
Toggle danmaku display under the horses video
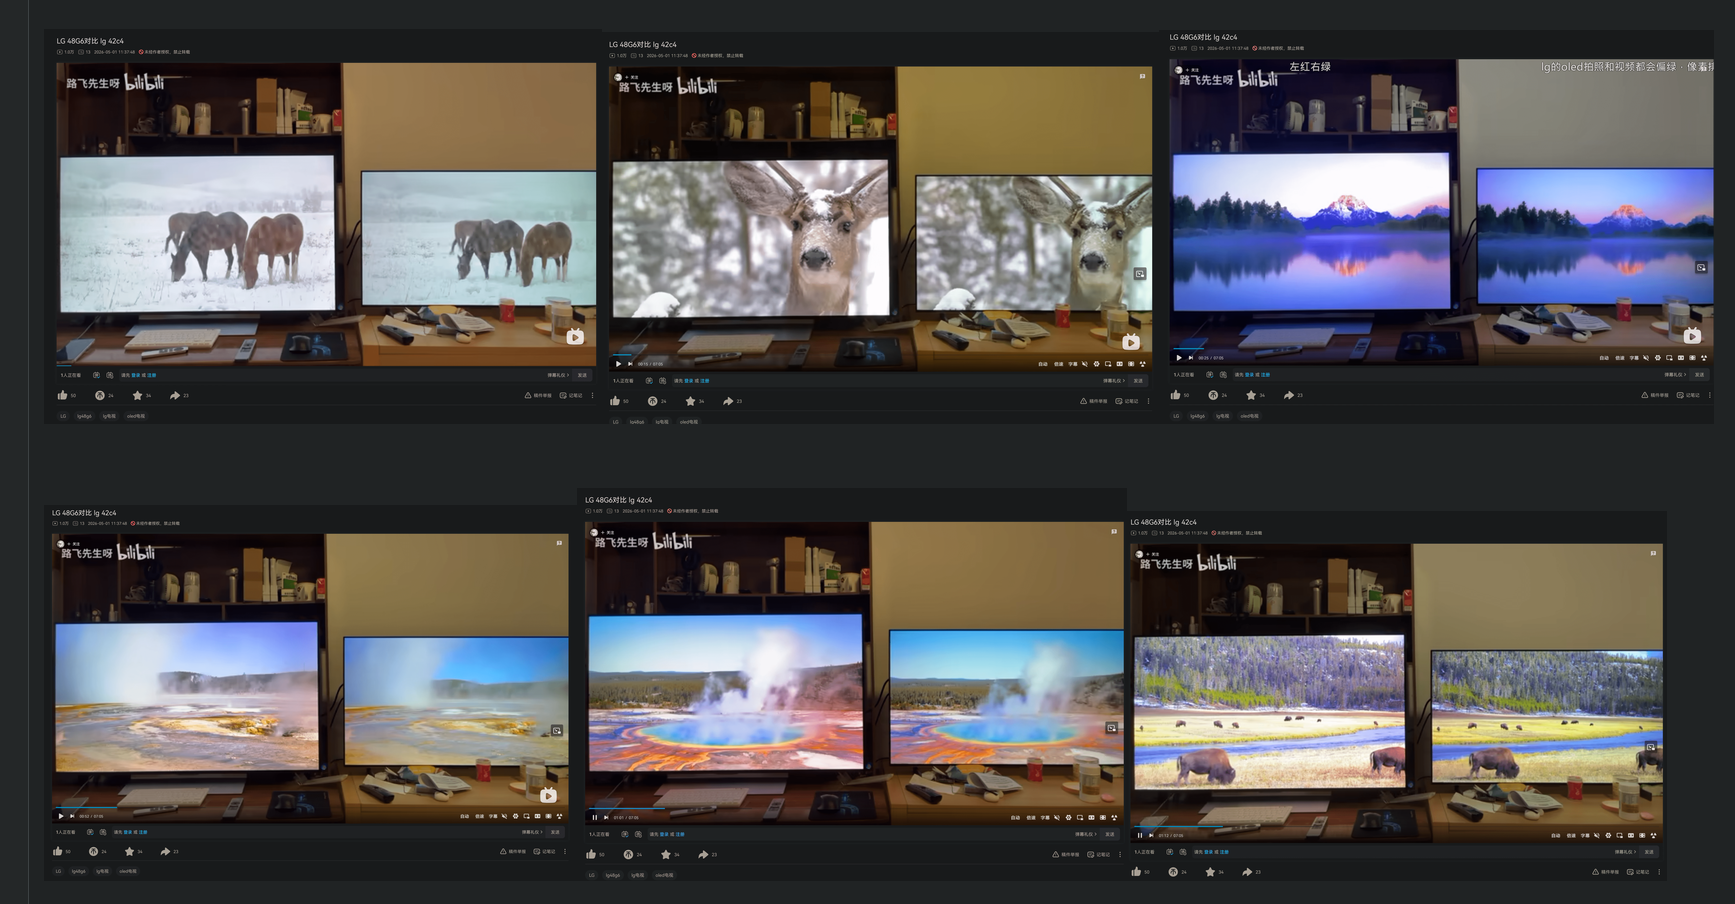(x=96, y=375)
